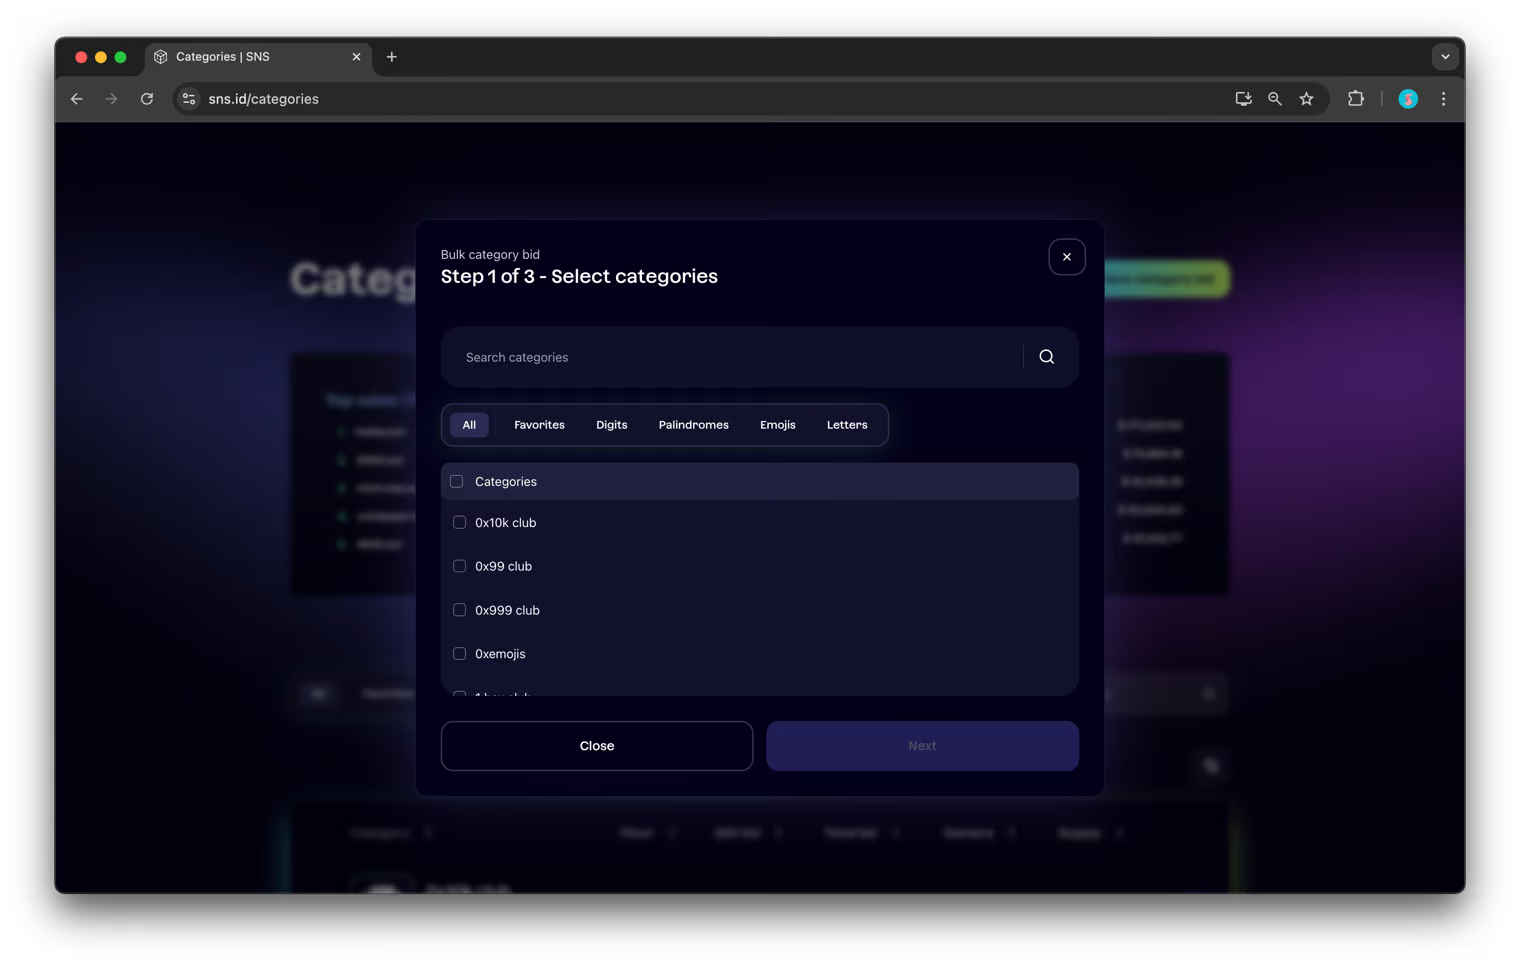Viewport: 1520px width, 966px height.
Task: Select all with the Categories header checkbox
Action: tap(457, 481)
